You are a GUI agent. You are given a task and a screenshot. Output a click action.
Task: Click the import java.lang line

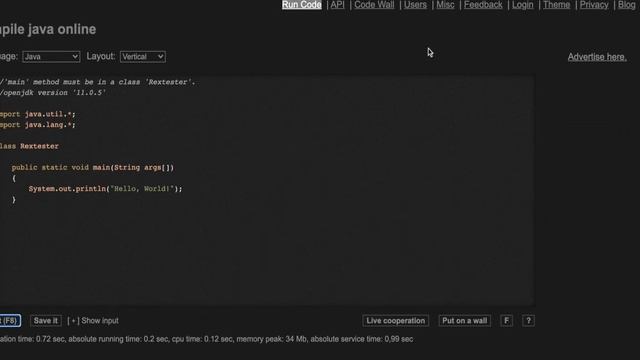[x=38, y=125]
